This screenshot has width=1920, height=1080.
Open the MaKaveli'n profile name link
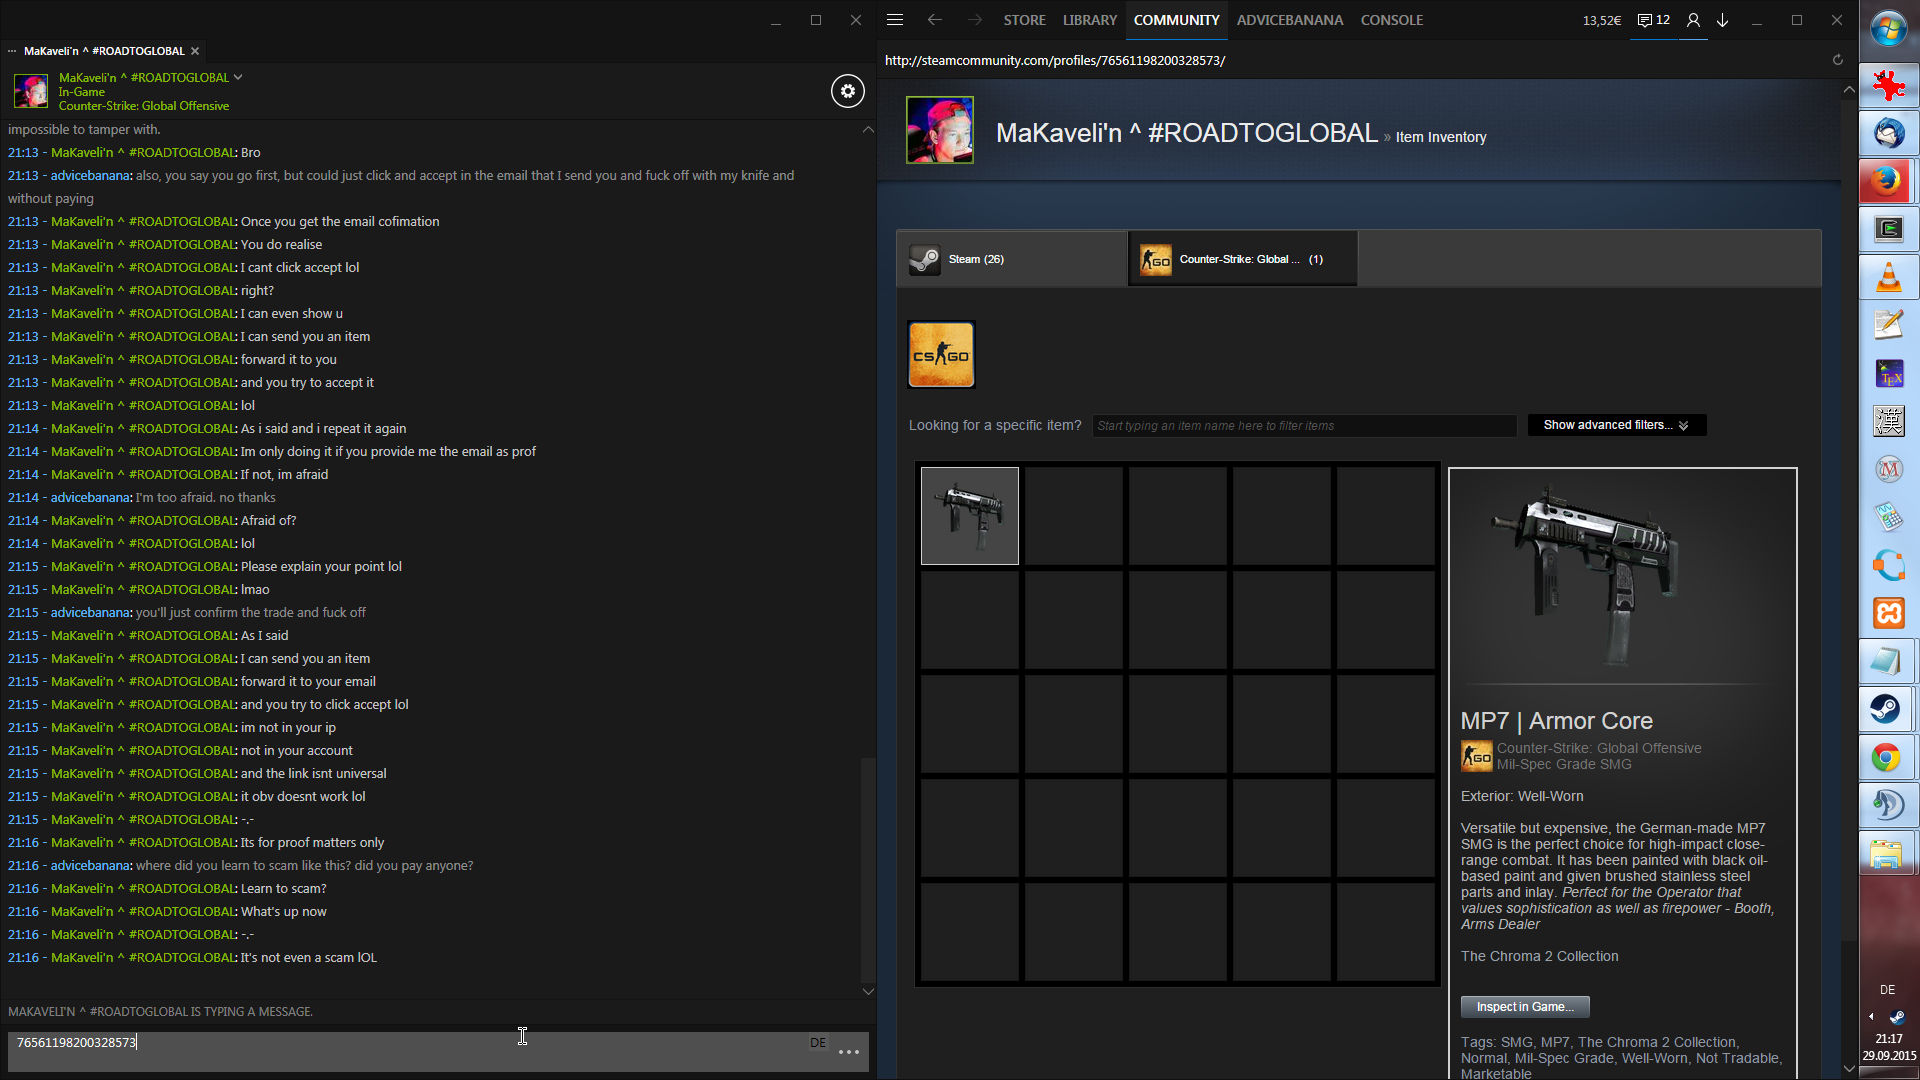1186,133
